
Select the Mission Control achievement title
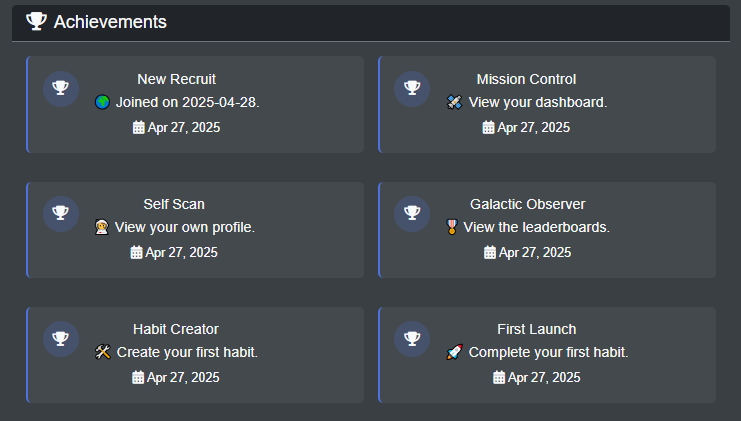[x=526, y=79]
